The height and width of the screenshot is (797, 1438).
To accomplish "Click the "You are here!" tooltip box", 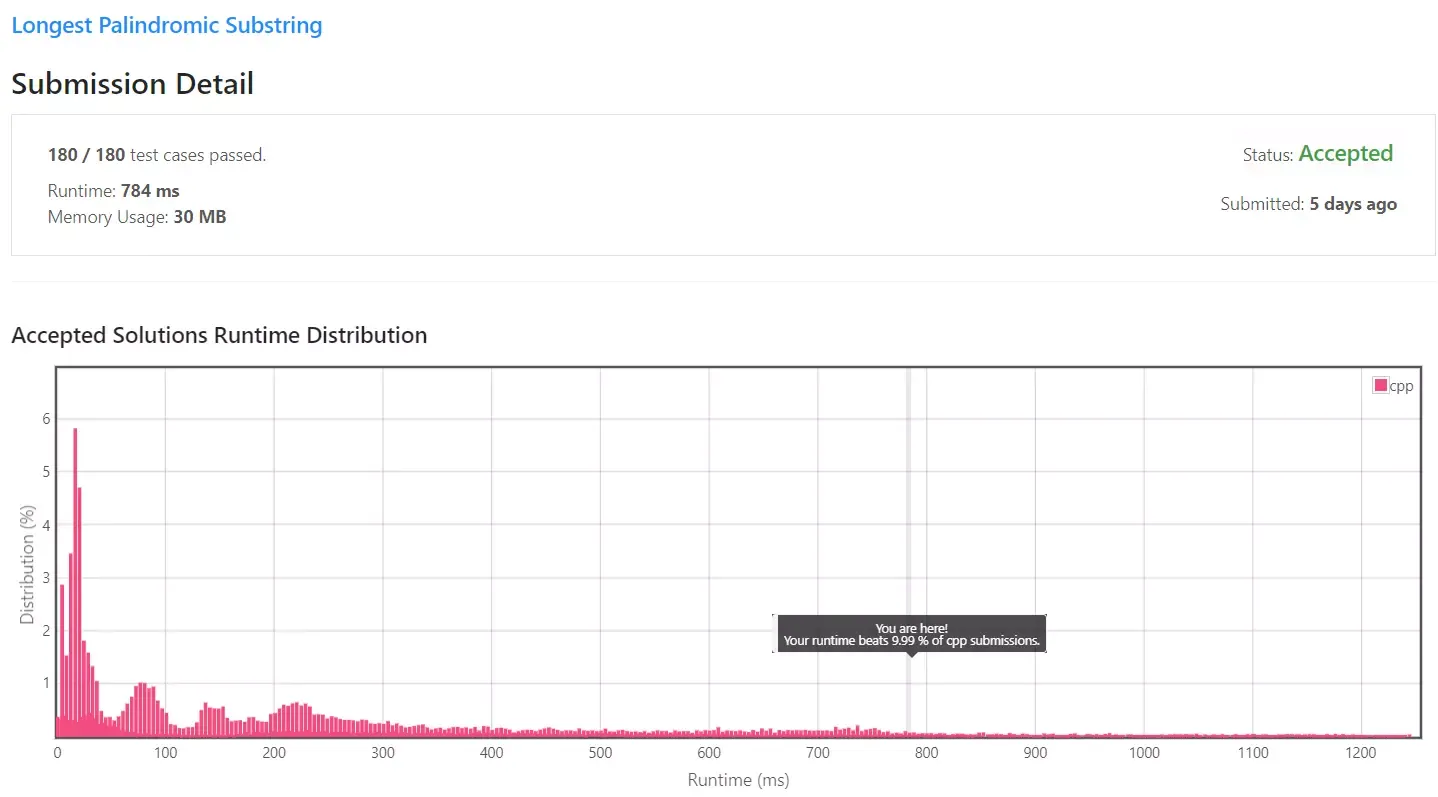I will coord(911,634).
